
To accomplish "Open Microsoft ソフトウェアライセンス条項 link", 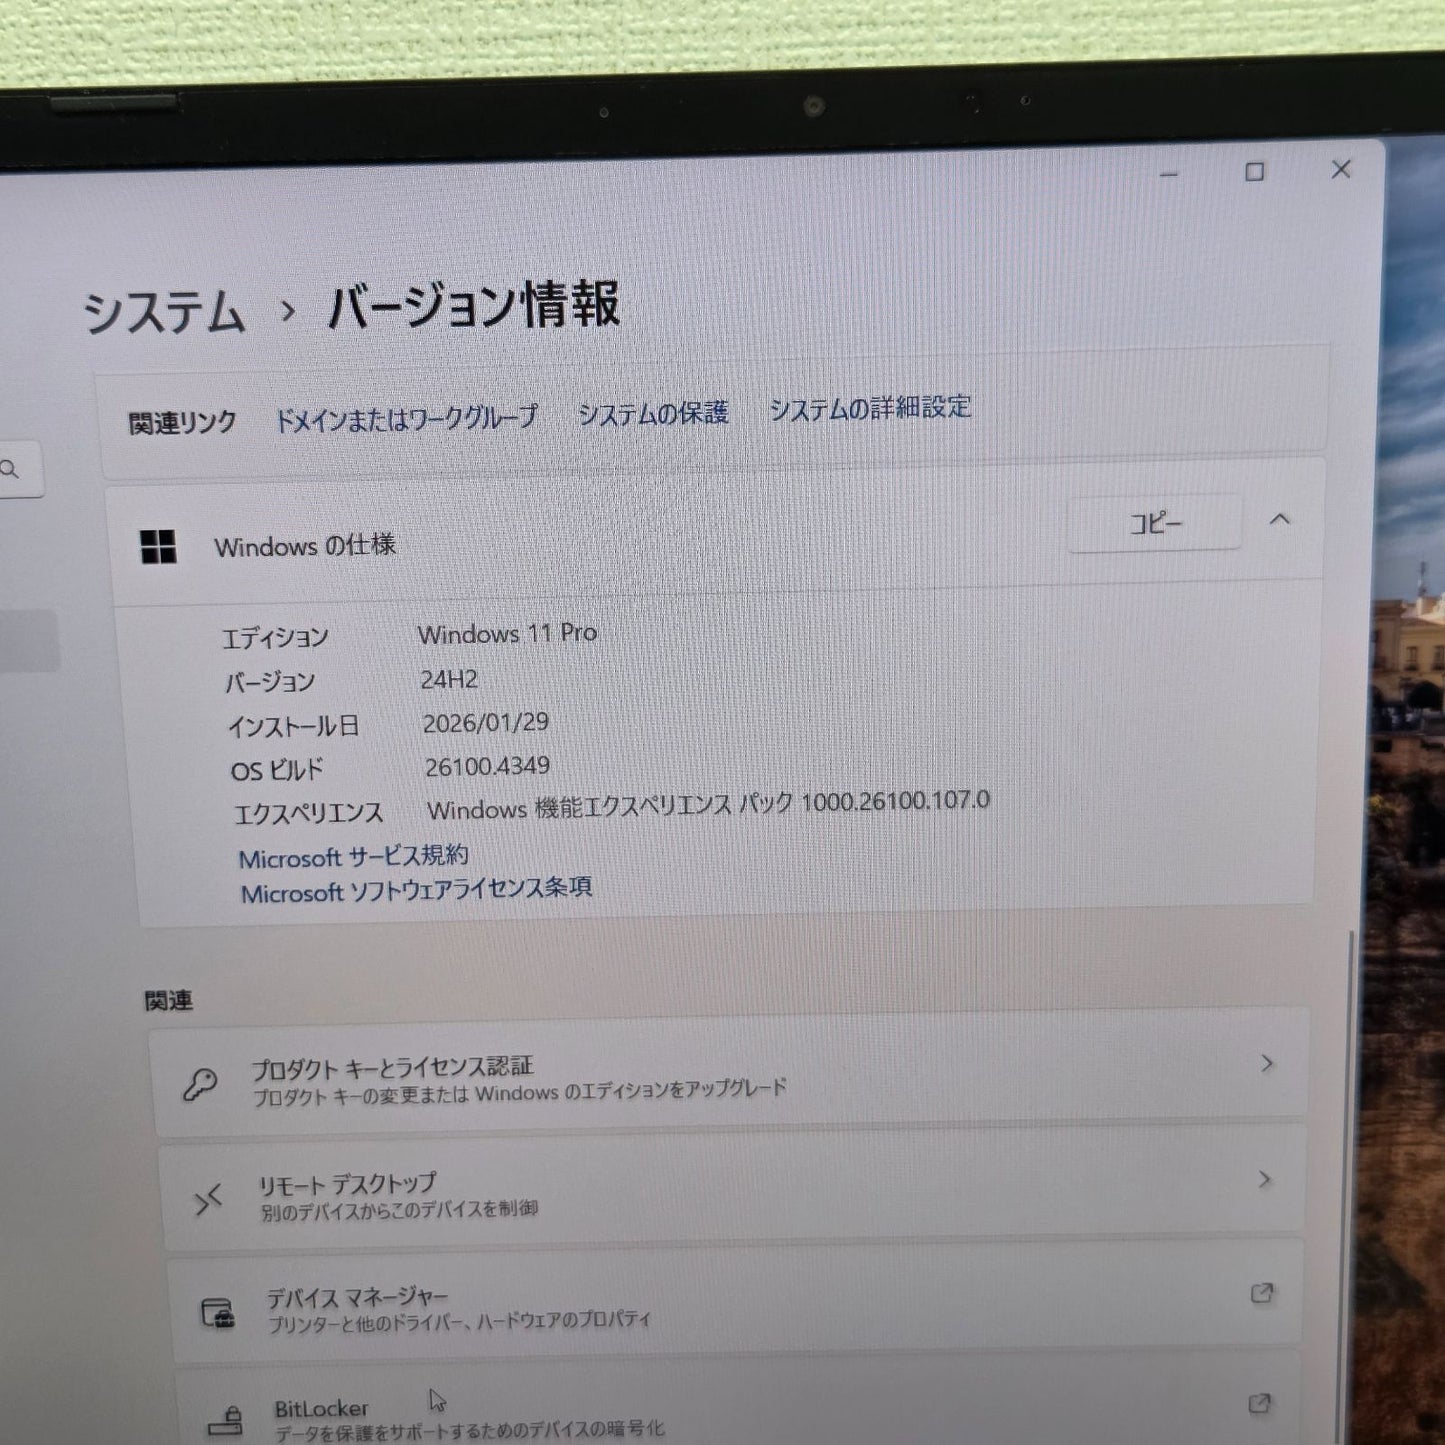I will tap(416, 890).
